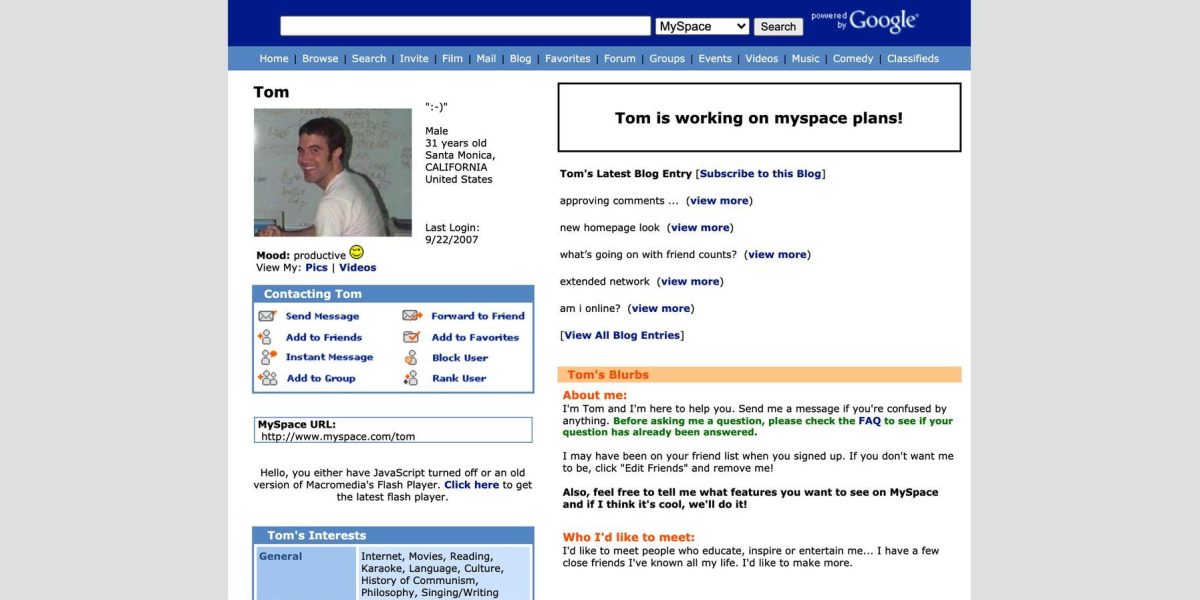1200x600 pixels.
Task: Navigate to the Classifieds section
Action: pos(912,58)
